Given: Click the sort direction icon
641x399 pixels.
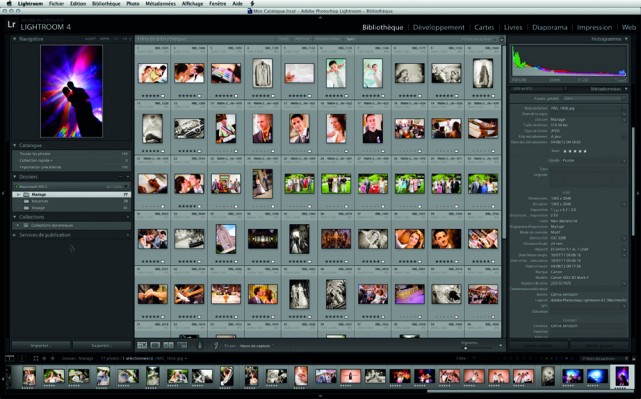Looking at the screenshot, I should (x=216, y=345).
